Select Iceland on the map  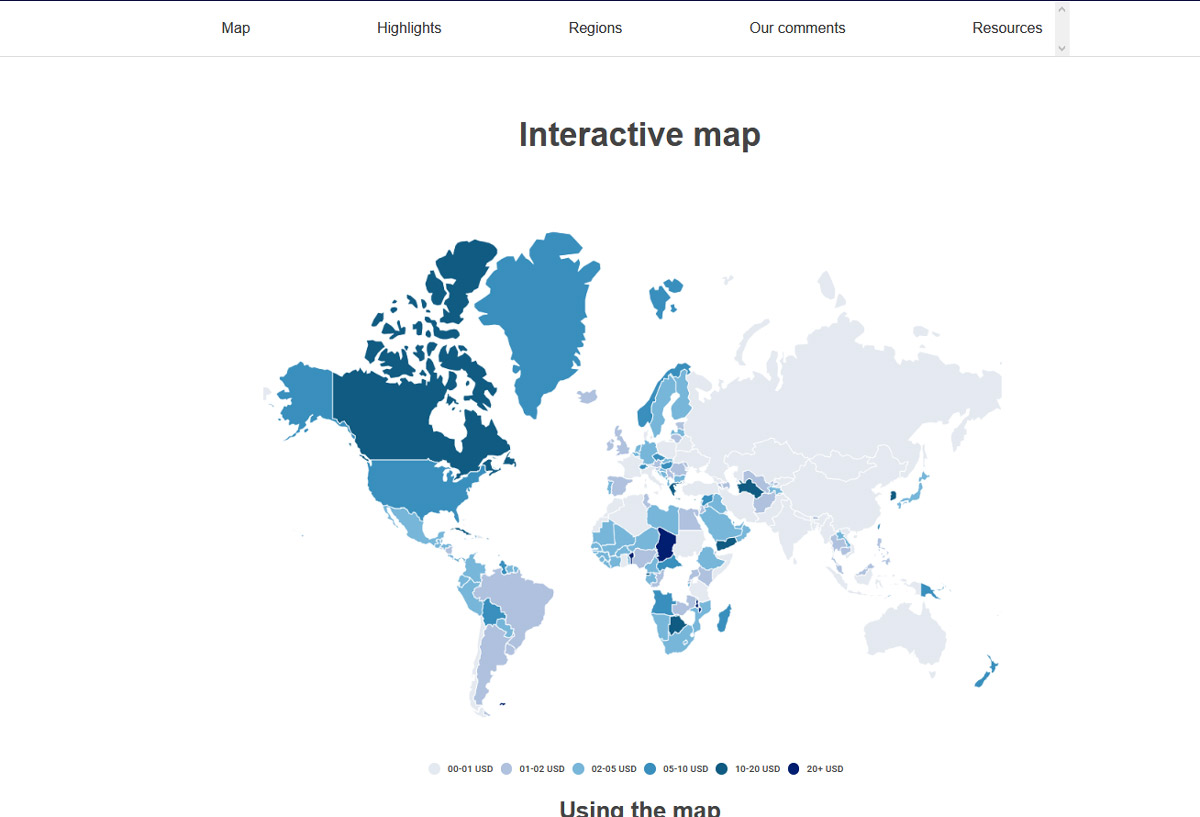[588, 397]
